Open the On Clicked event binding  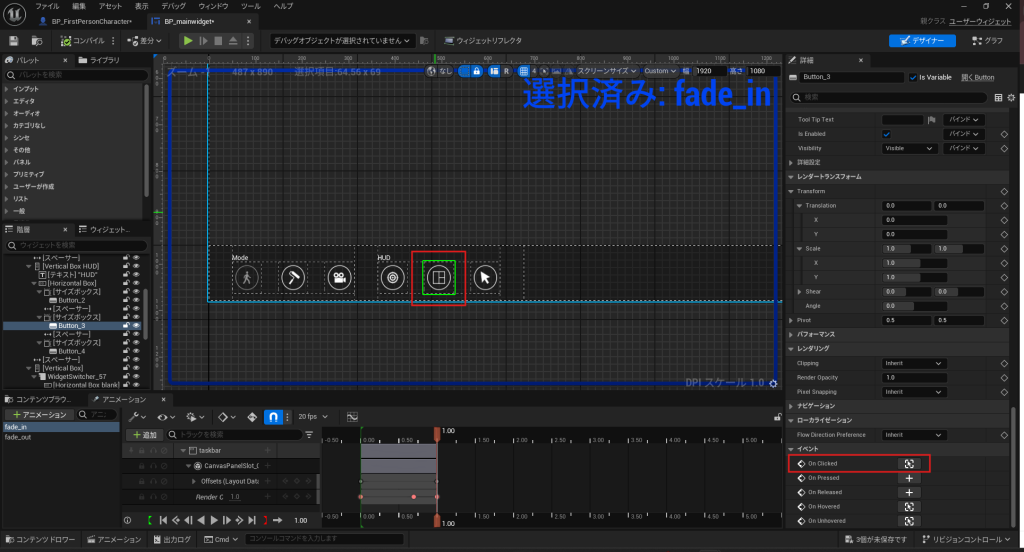tap(909, 464)
